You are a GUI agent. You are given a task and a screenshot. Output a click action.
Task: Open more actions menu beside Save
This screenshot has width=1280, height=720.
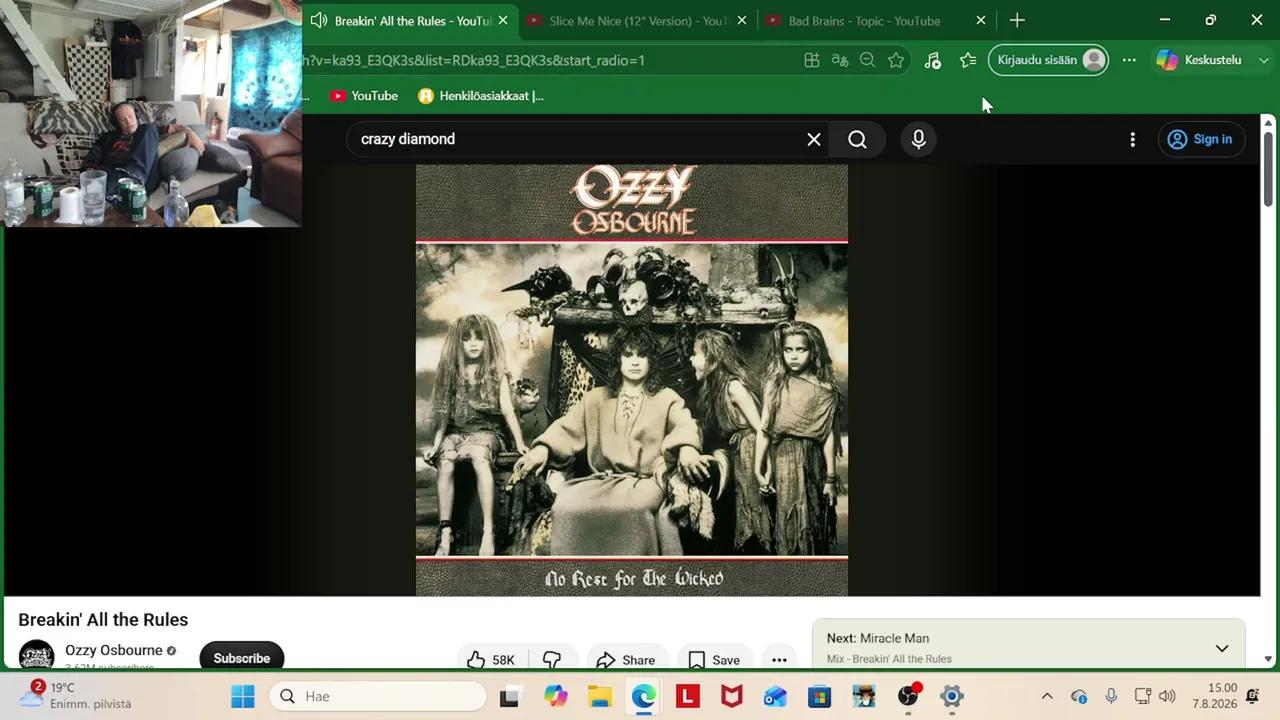pos(779,659)
